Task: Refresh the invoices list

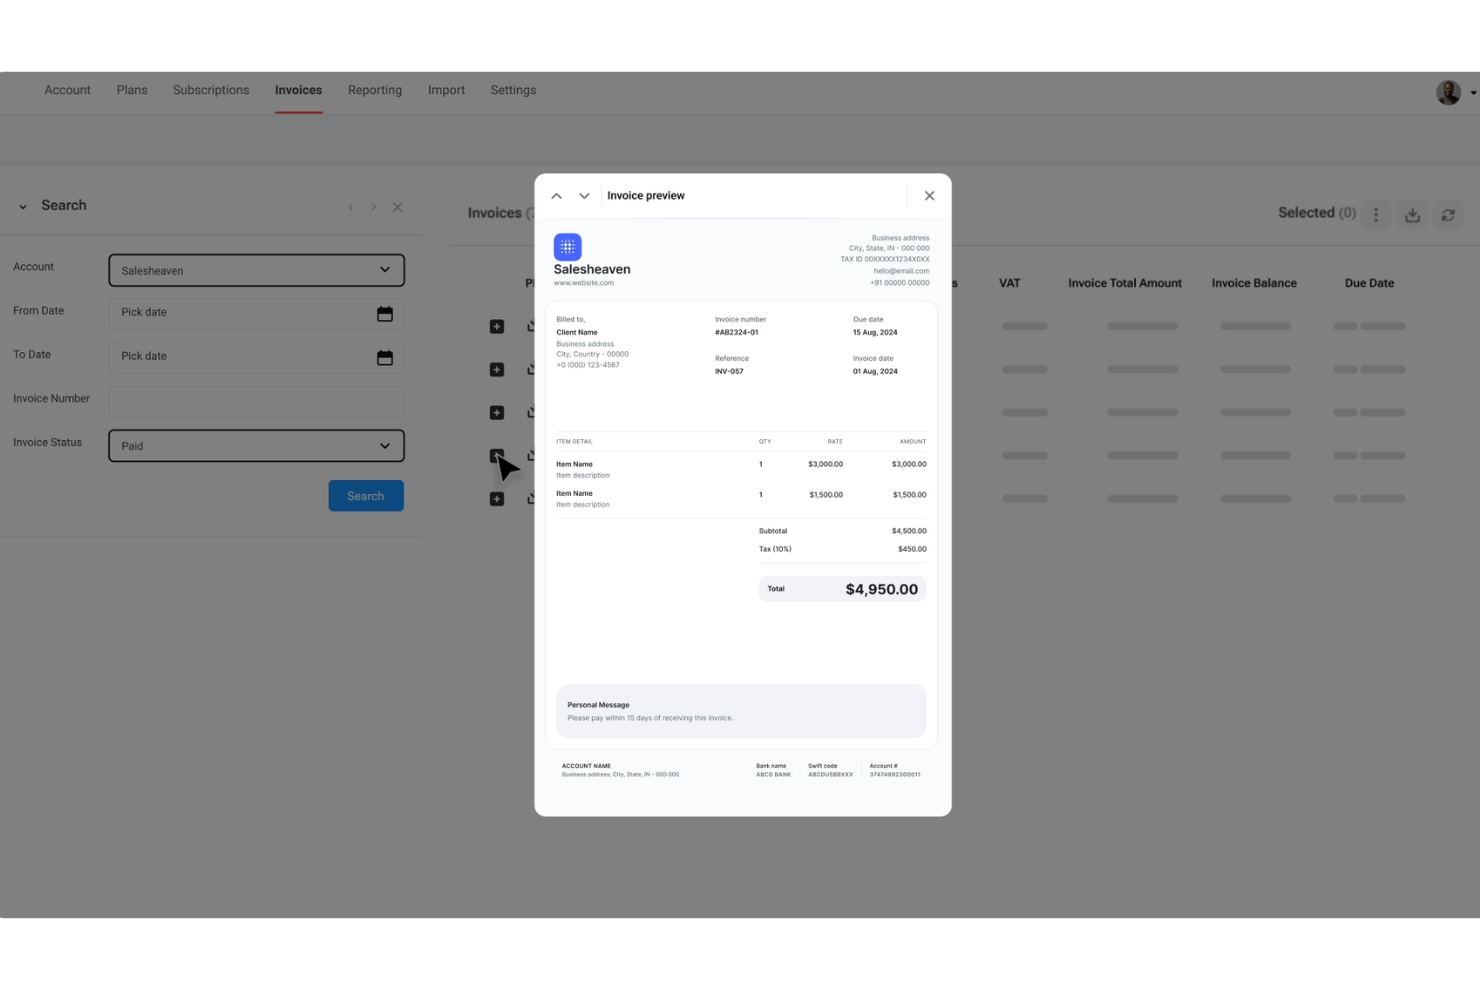Action: [1448, 214]
